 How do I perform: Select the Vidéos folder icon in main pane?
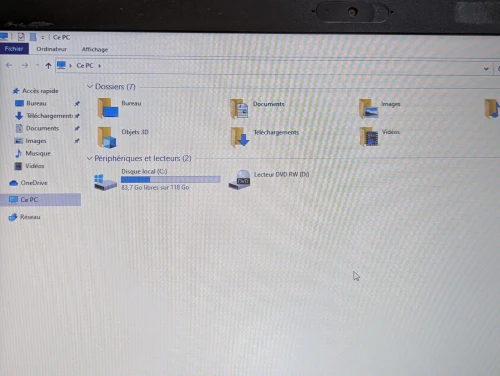(369, 137)
